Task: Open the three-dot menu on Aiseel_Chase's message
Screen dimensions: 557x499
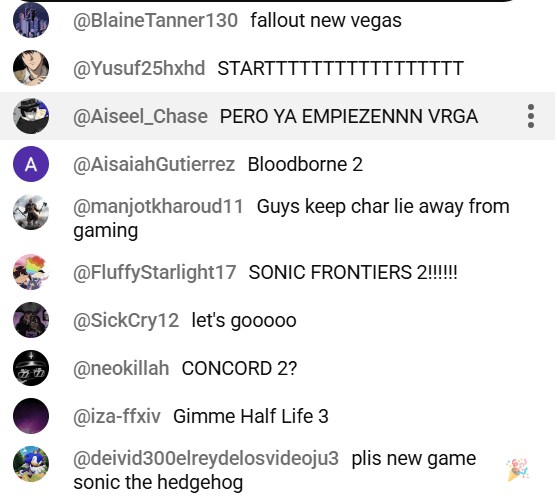Action: (531, 116)
